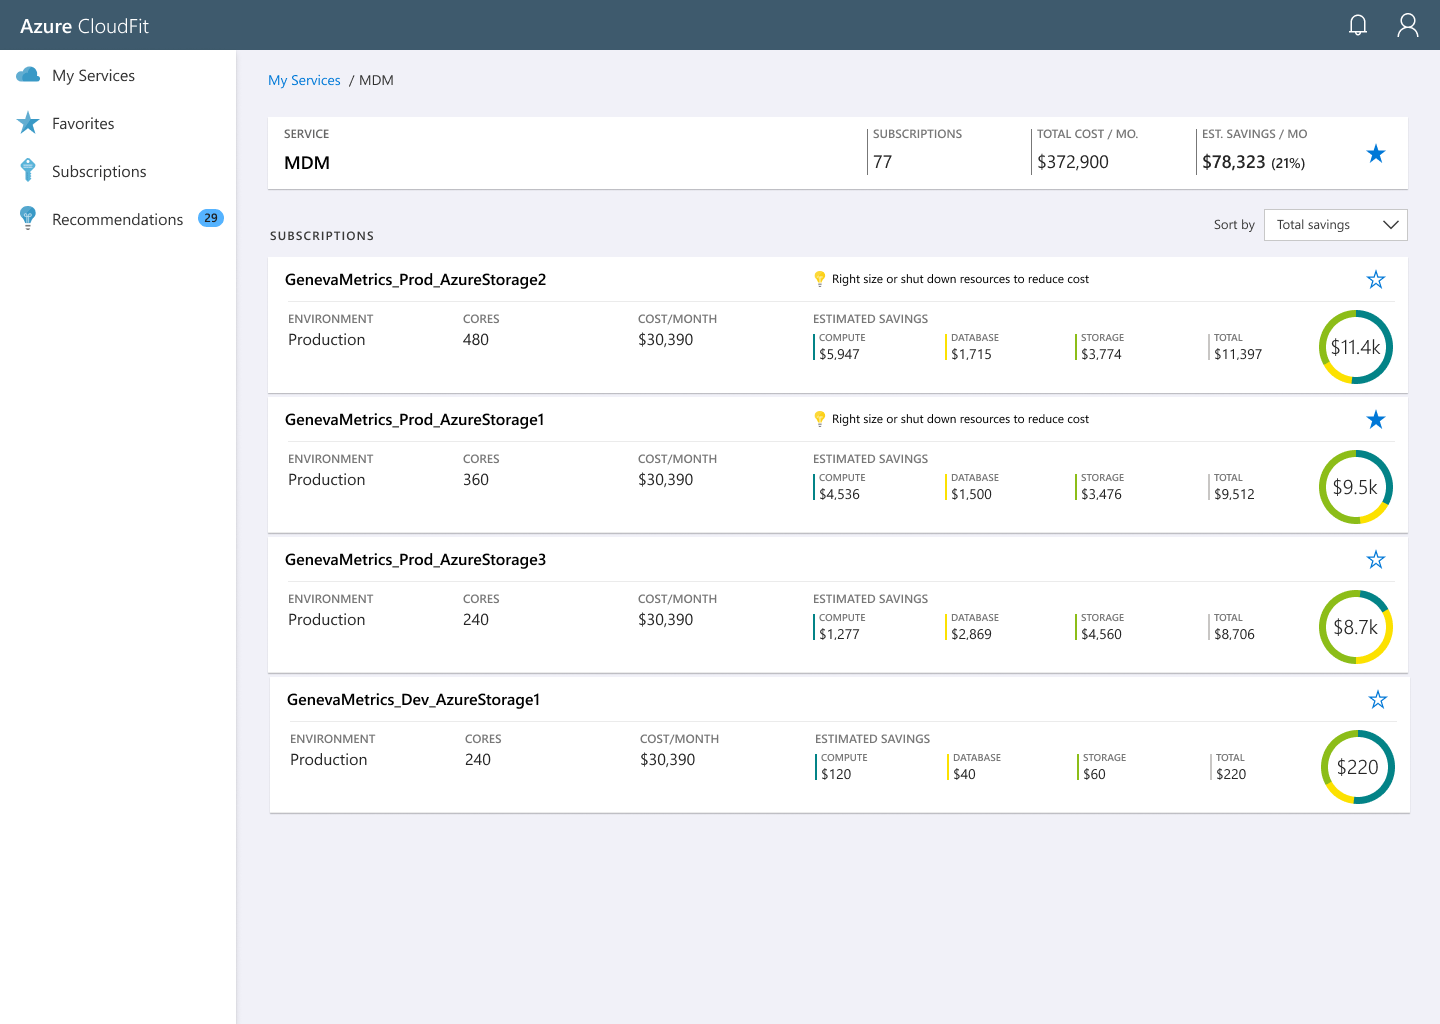Image resolution: width=1440 pixels, height=1024 pixels.
Task: Favorite GenevaMetrics_Prod_AzureStorage2 with its star
Action: (x=1376, y=279)
